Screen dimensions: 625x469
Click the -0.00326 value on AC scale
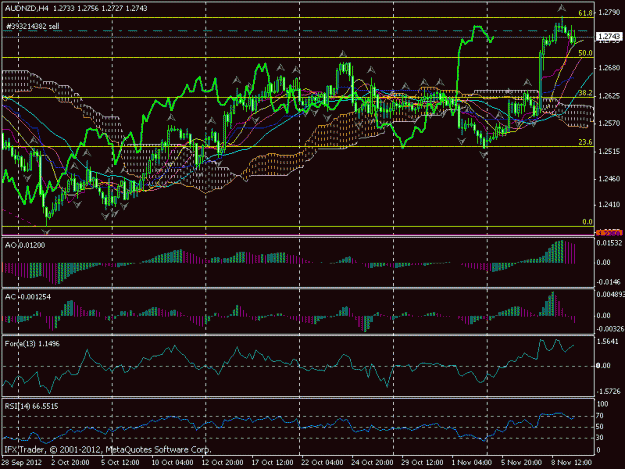(610, 329)
